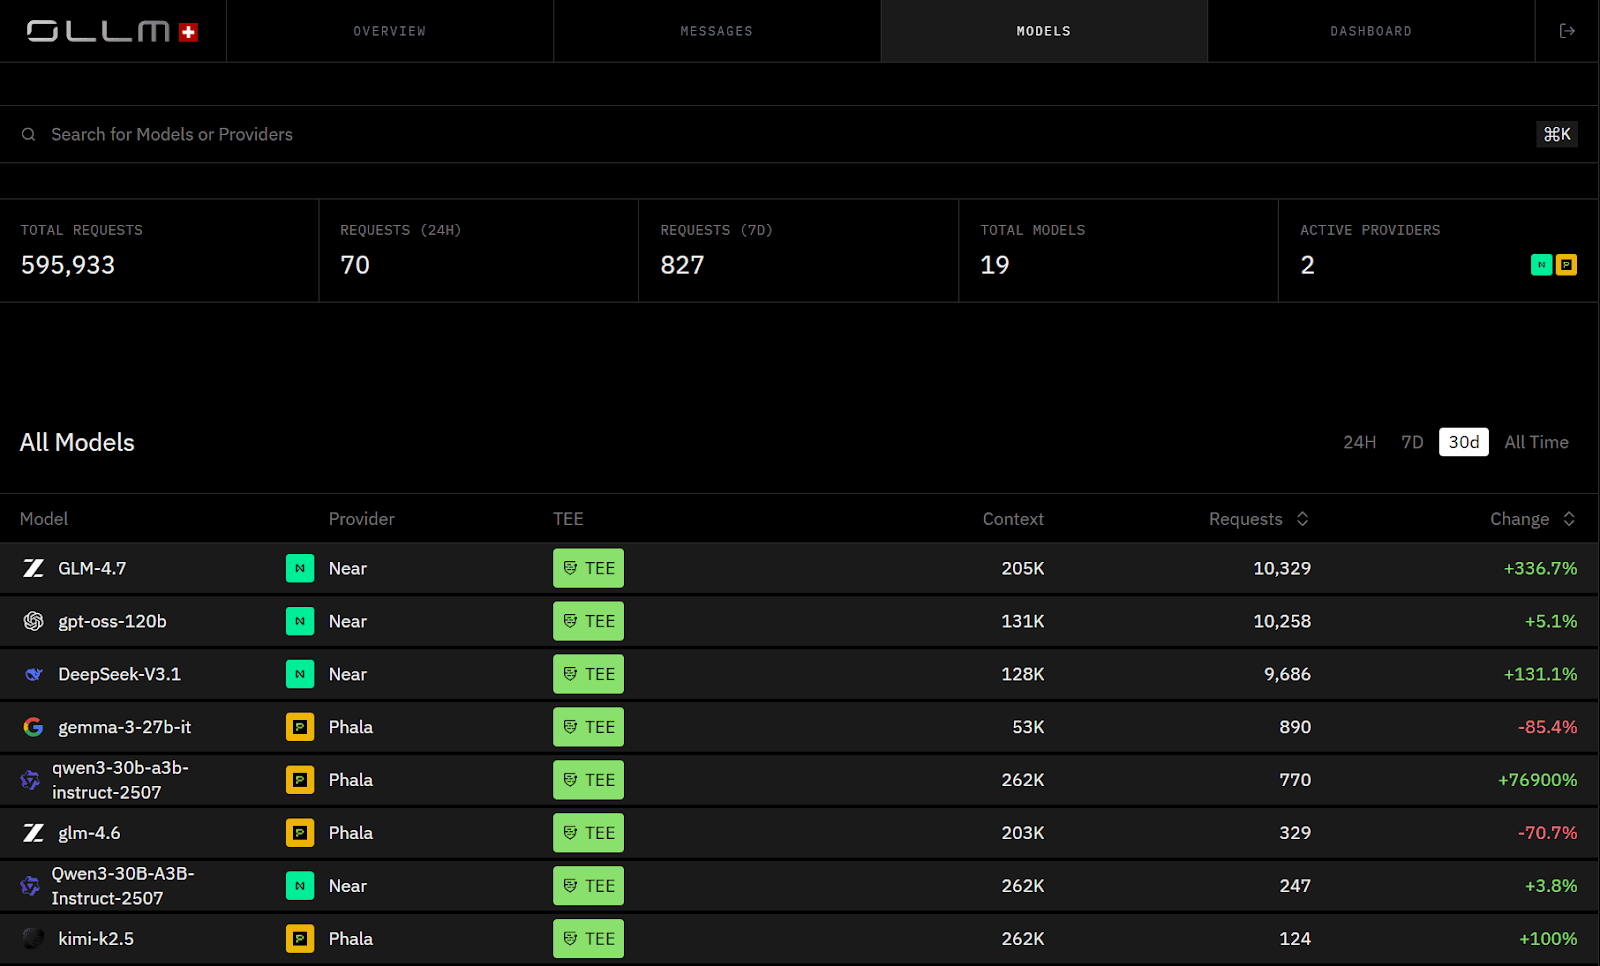Screen dimensions: 1600x966
Task: Click the GLM-4.7 model logo icon
Action: pos(33,568)
